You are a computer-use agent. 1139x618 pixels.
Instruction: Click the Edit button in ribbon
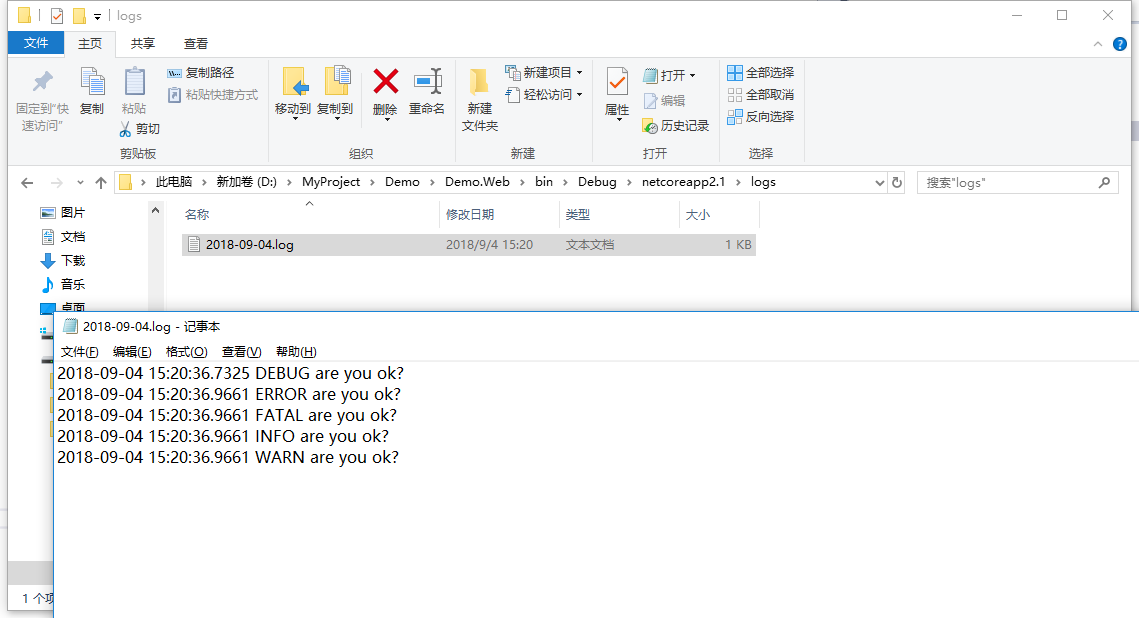pyautogui.click(x=664, y=100)
